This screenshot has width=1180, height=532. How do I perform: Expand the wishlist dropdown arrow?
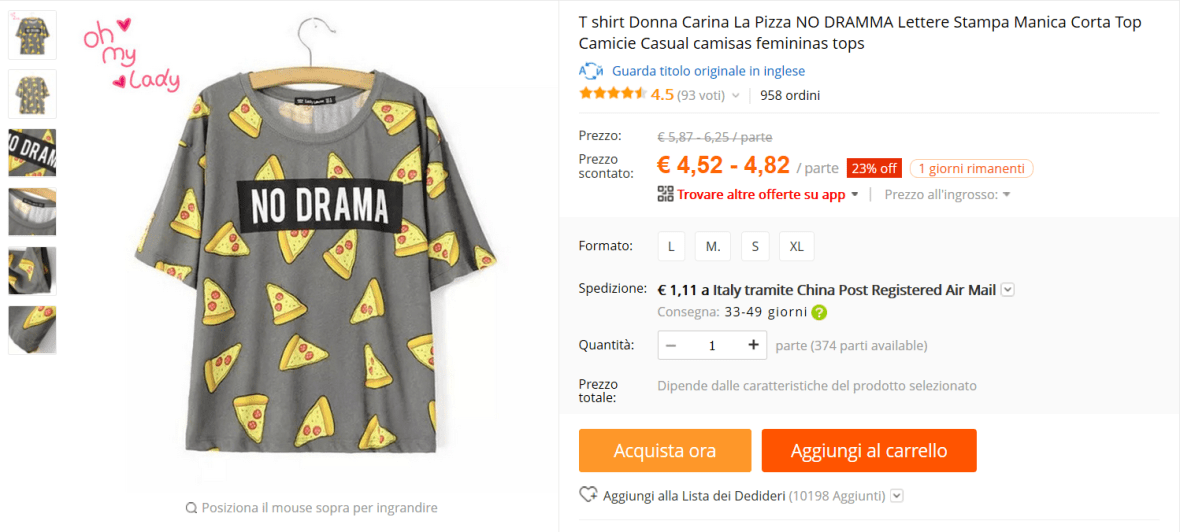pos(897,495)
